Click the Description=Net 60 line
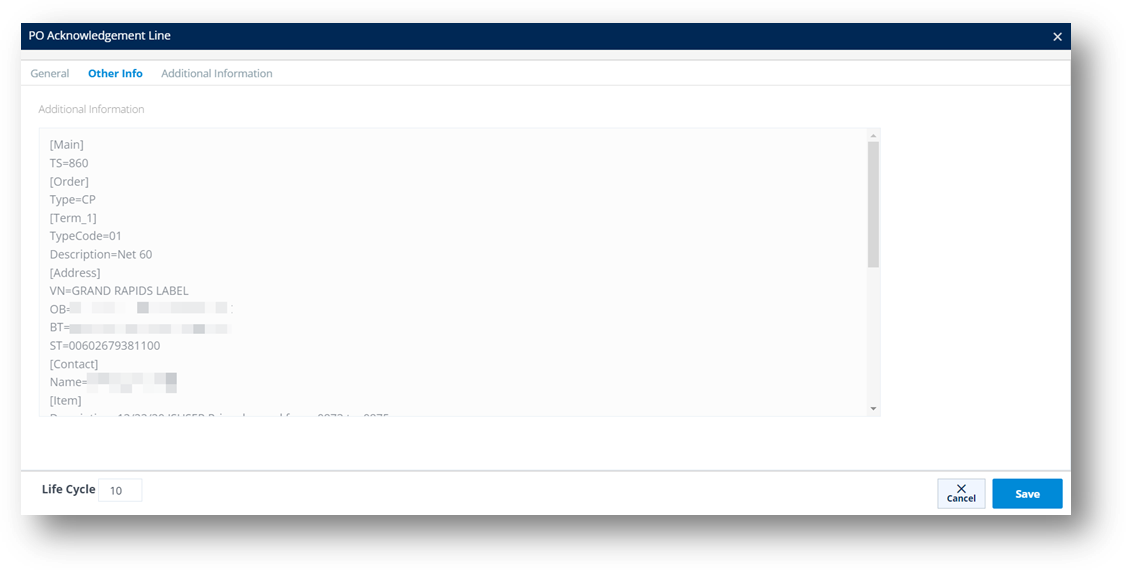 101,254
